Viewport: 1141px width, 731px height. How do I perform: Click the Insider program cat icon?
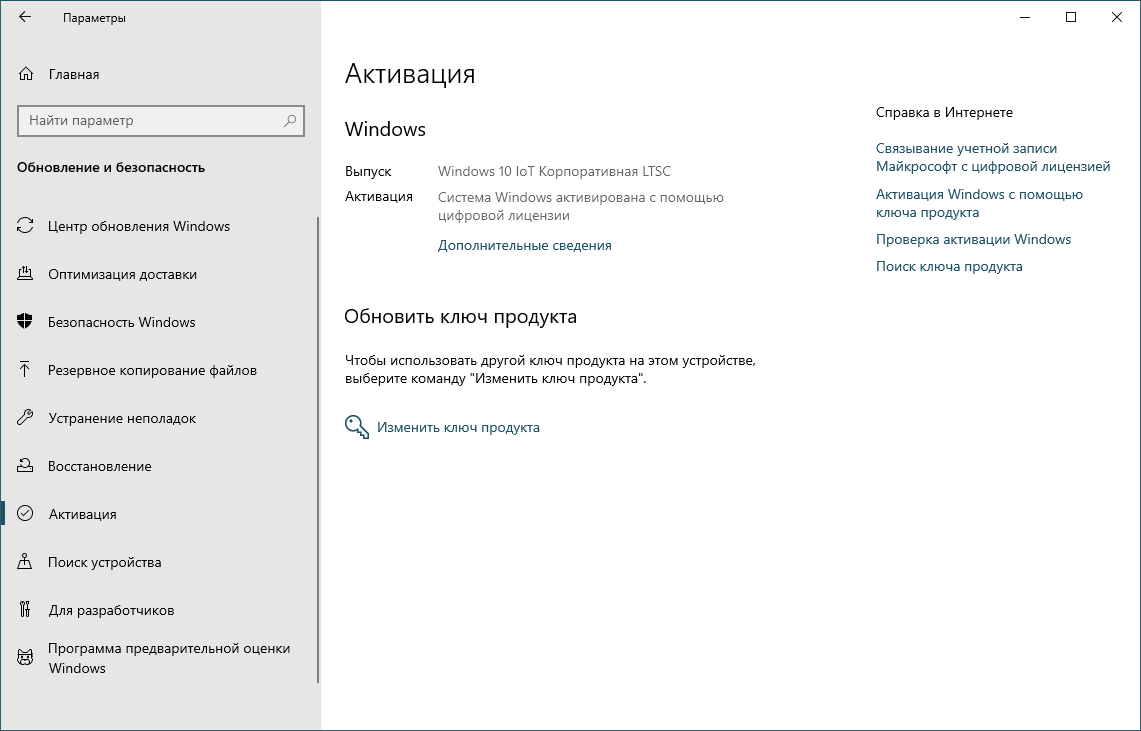tap(25, 658)
